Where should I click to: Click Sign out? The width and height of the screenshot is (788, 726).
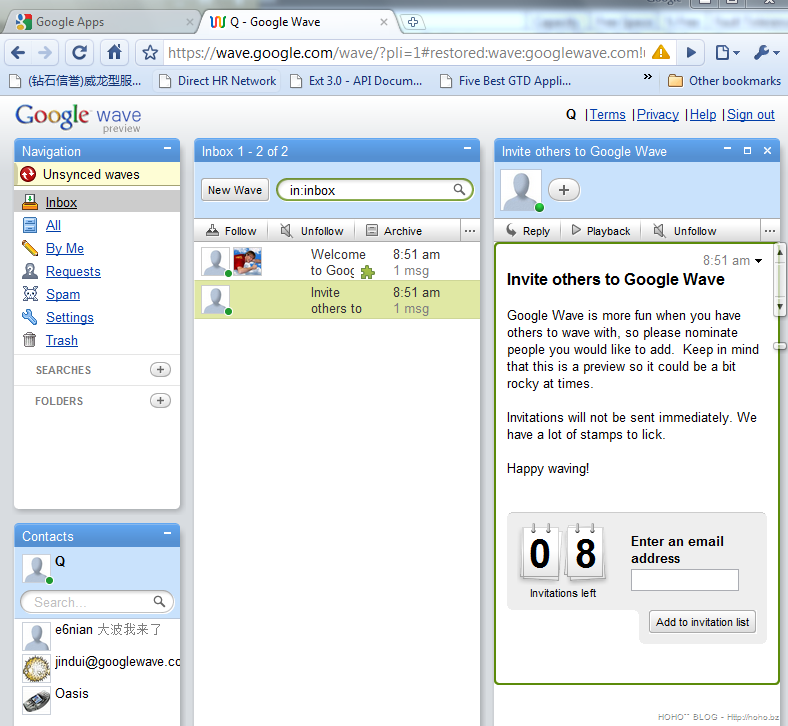pyautogui.click(x=750, y=115)
